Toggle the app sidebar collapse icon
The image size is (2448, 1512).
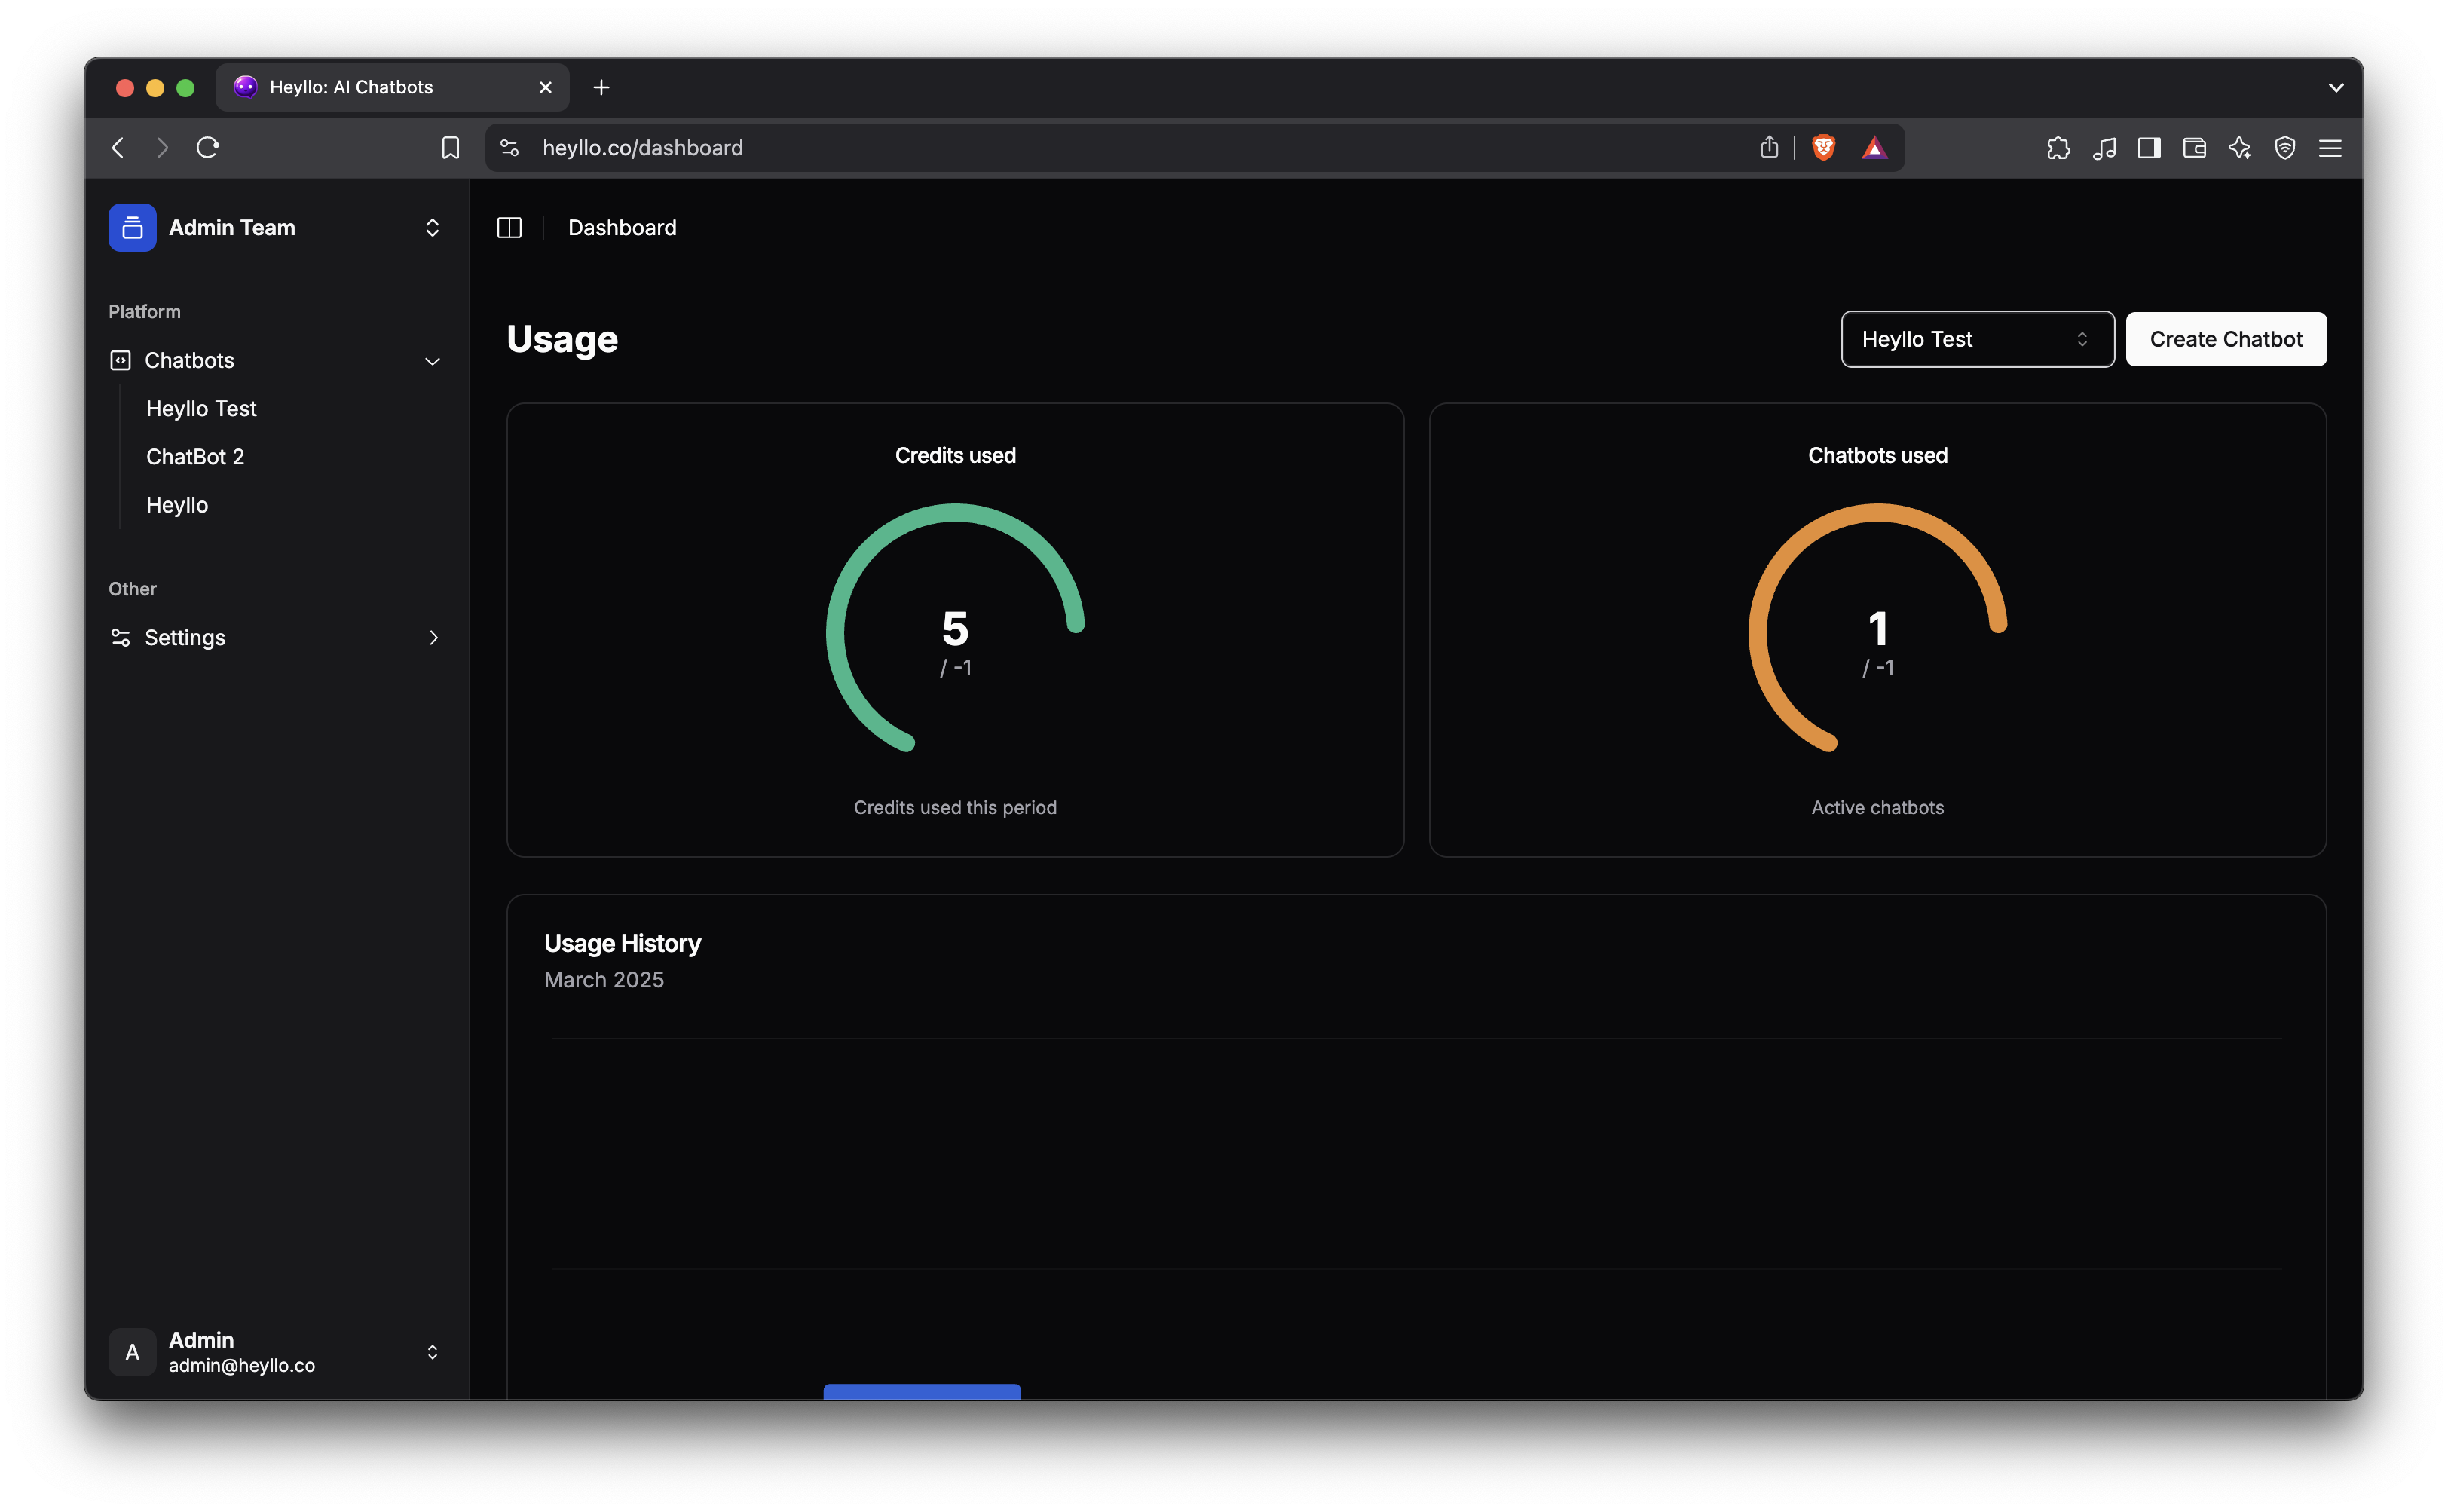click(509, 228)
